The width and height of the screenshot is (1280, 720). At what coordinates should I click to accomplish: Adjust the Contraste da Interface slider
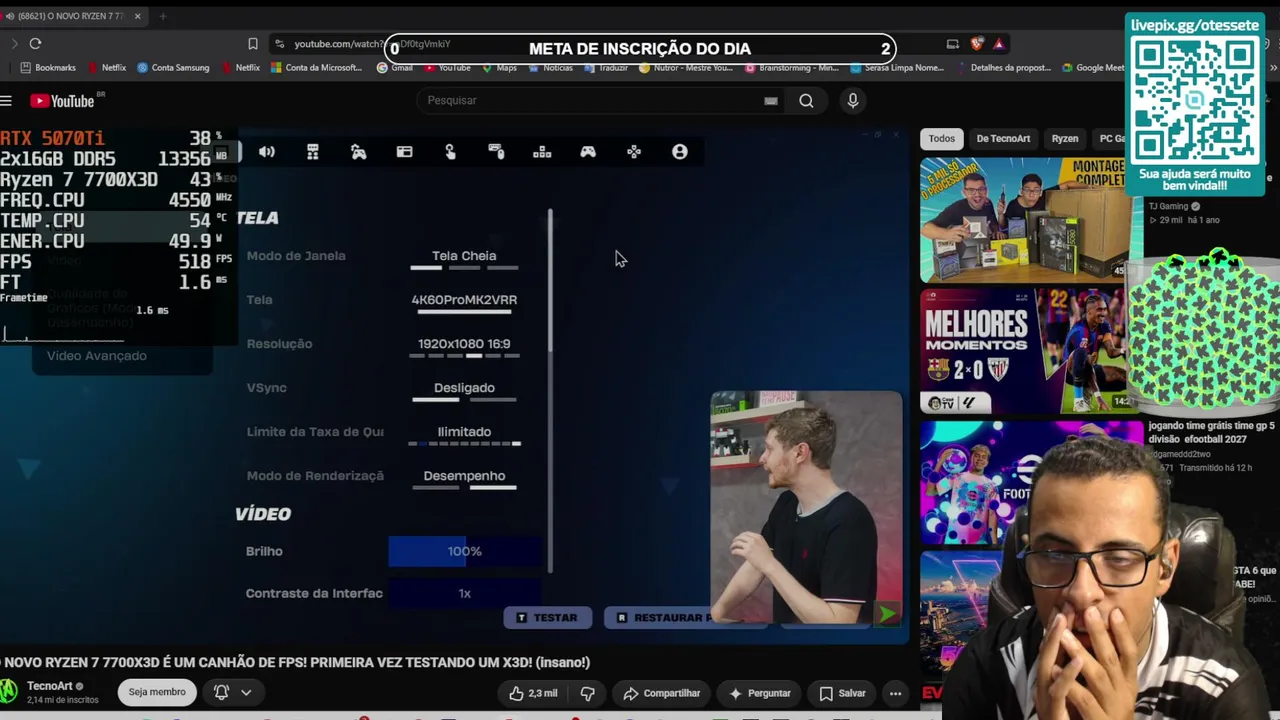coord(465,593)
